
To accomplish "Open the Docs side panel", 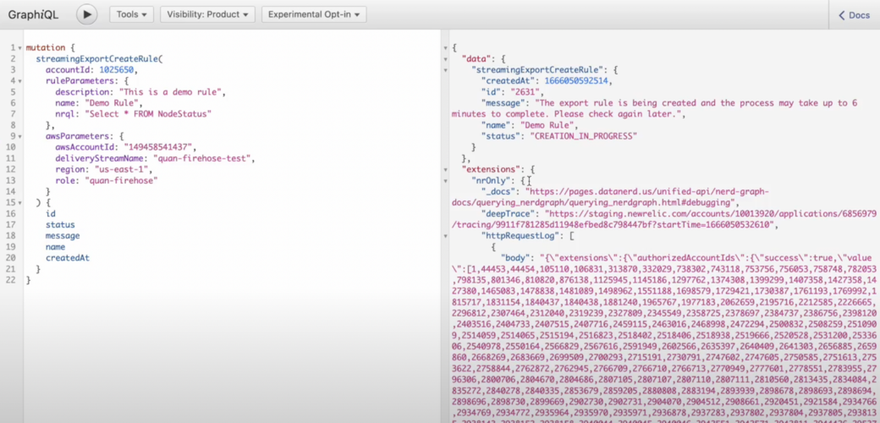I will click(854, 15).
